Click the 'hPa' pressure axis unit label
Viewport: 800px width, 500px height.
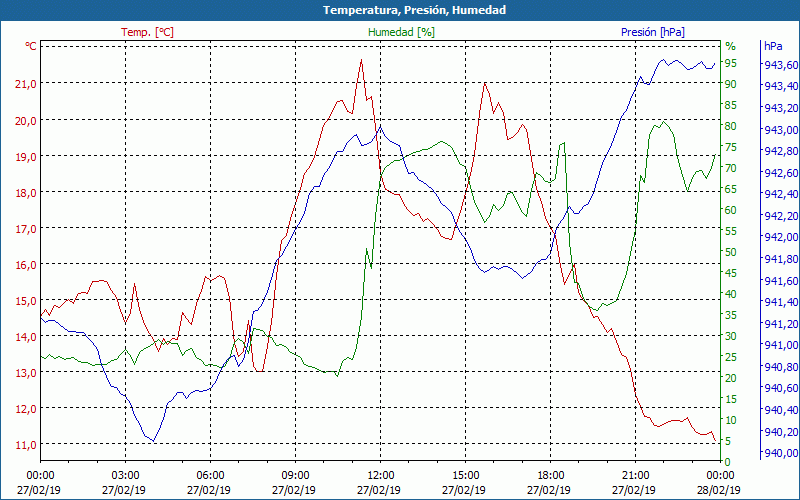click(773, 46)
